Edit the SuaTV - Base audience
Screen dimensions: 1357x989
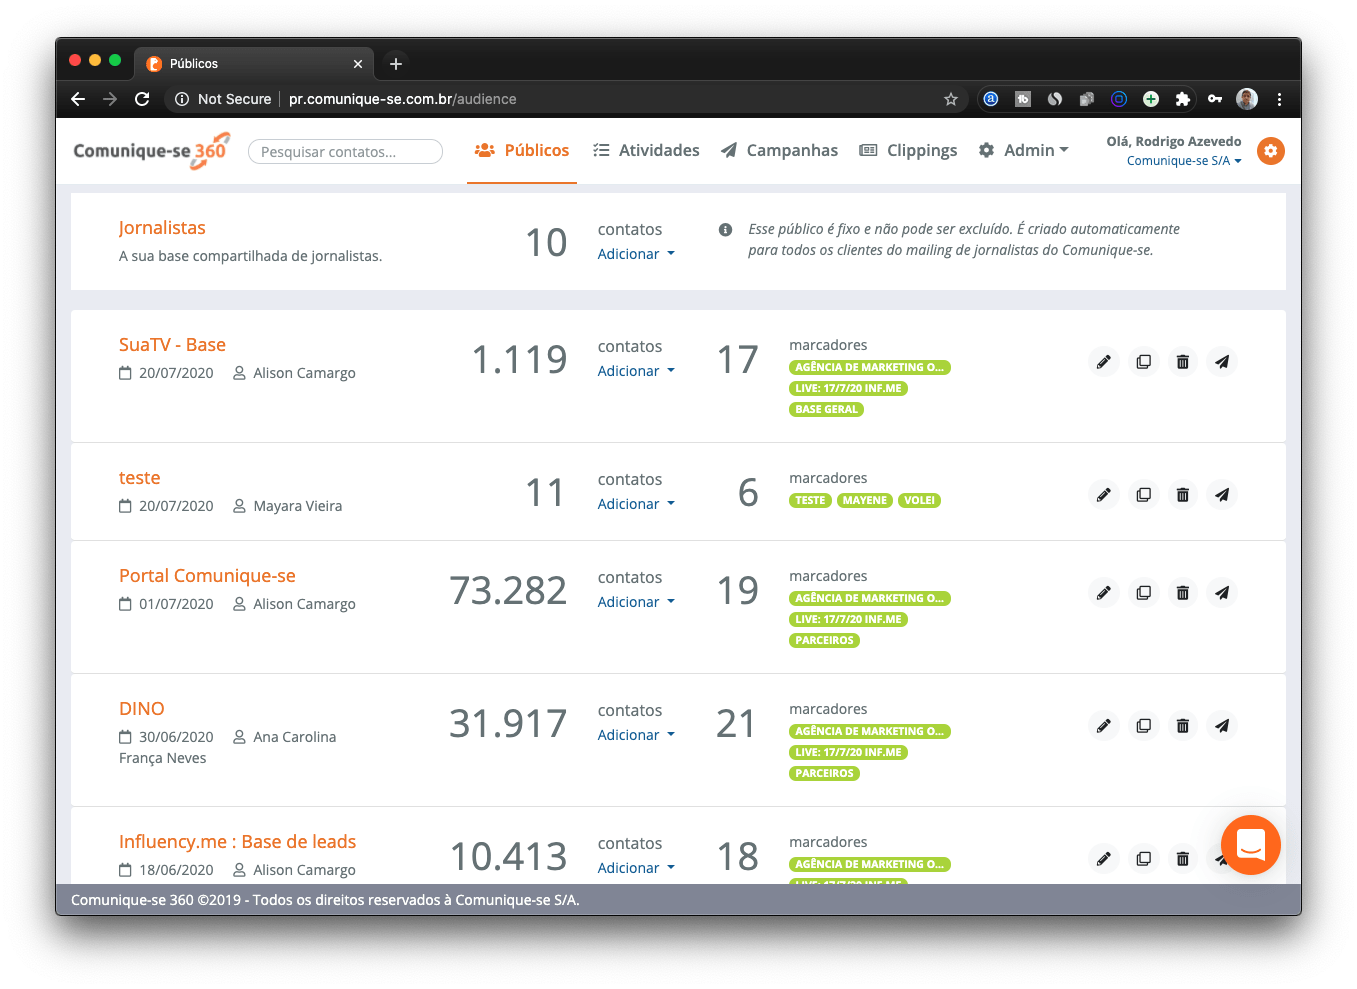coord(1104,362)
